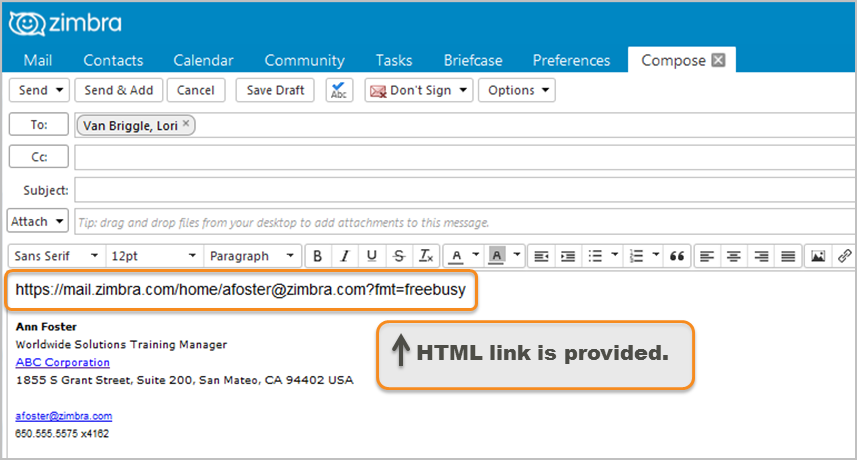This screenshot has width=857, height=460.
Task: Click the afoster@zimbra.com email link
Action: (63, 416)
